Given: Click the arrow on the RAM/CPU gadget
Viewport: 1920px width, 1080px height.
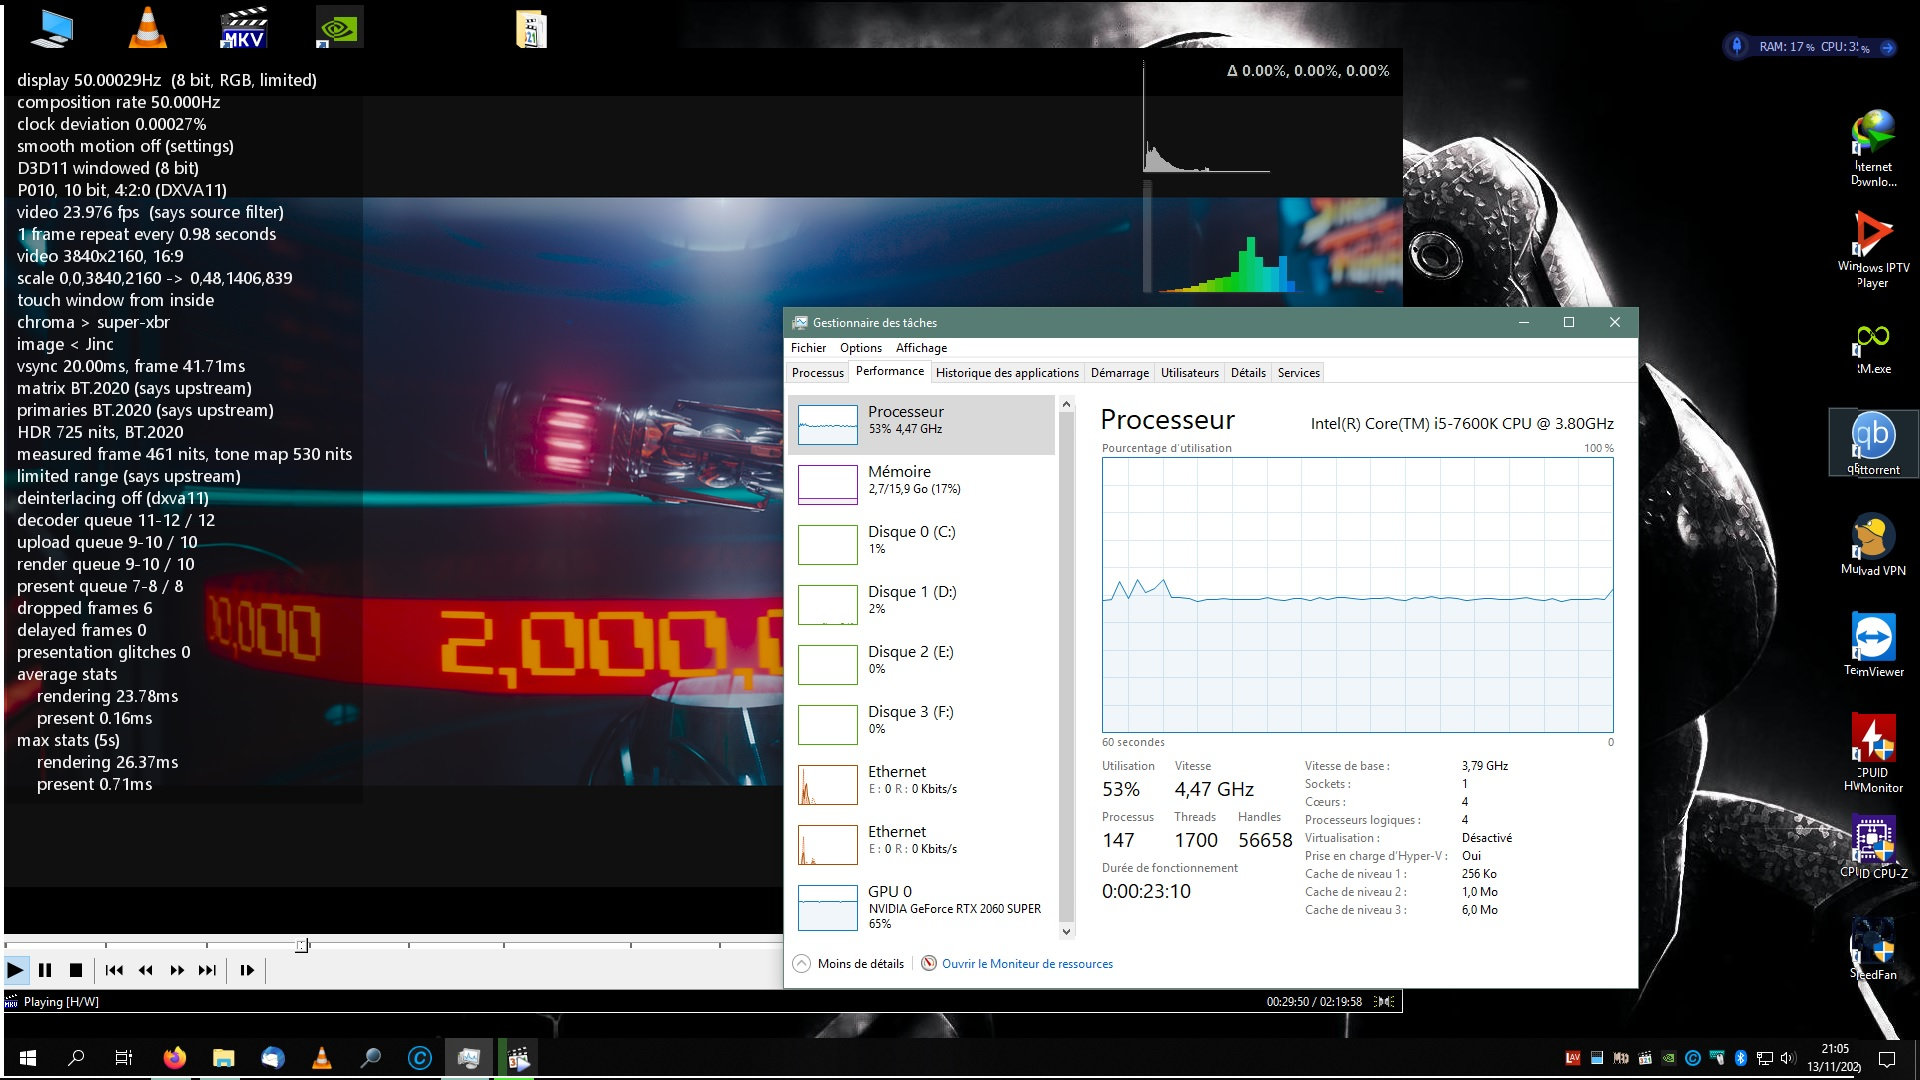Looking at the screenshot, I should click(1887, 47).
